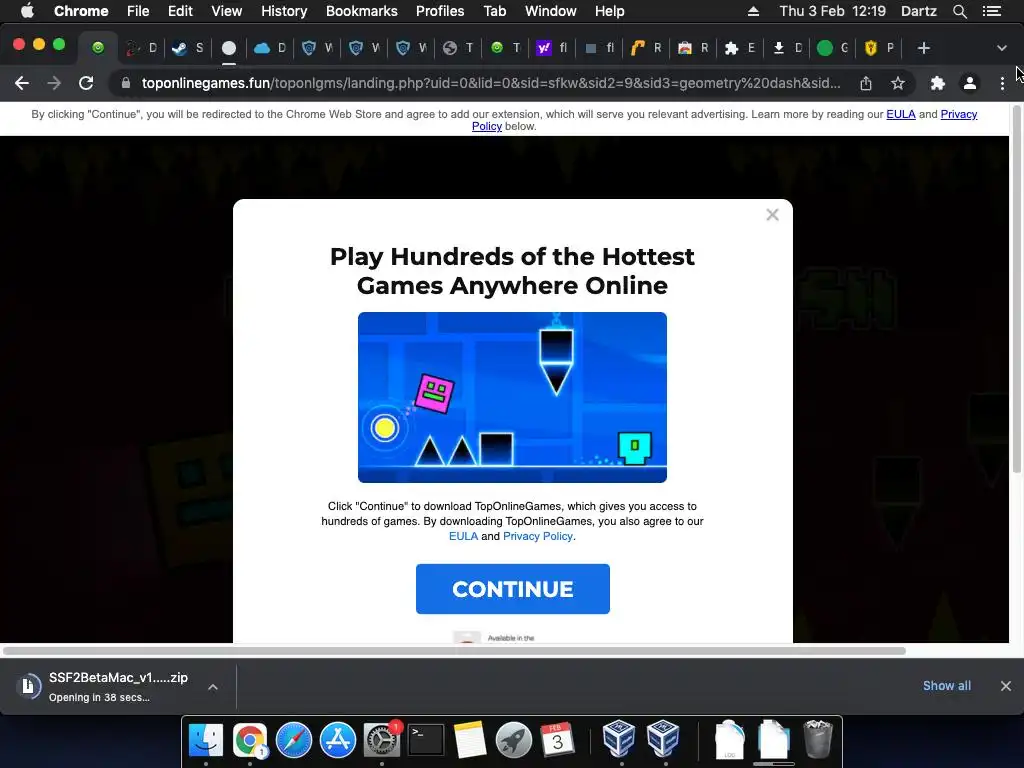Viewport: 1024px width, 768px height.
Task: Open Privacy Policy link in top banner
Action: 959,114
